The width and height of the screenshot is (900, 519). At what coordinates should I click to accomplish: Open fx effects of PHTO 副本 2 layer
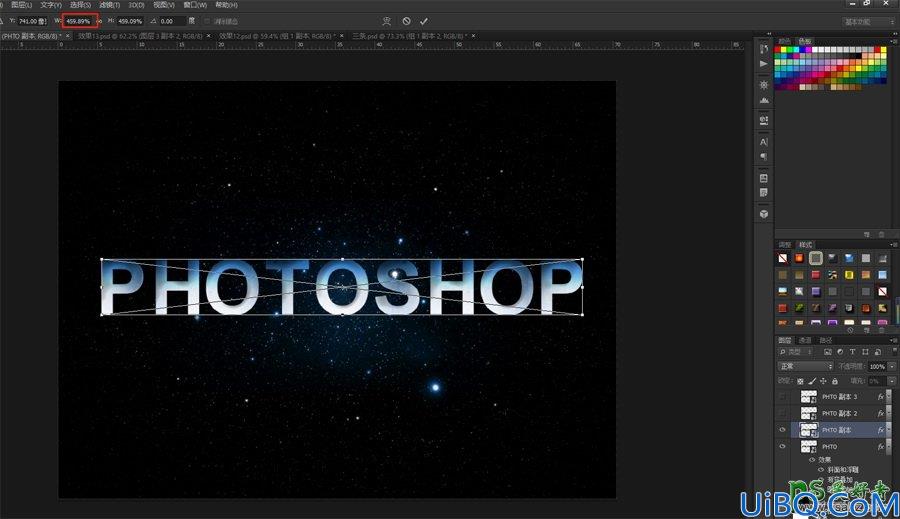point(880,413)
